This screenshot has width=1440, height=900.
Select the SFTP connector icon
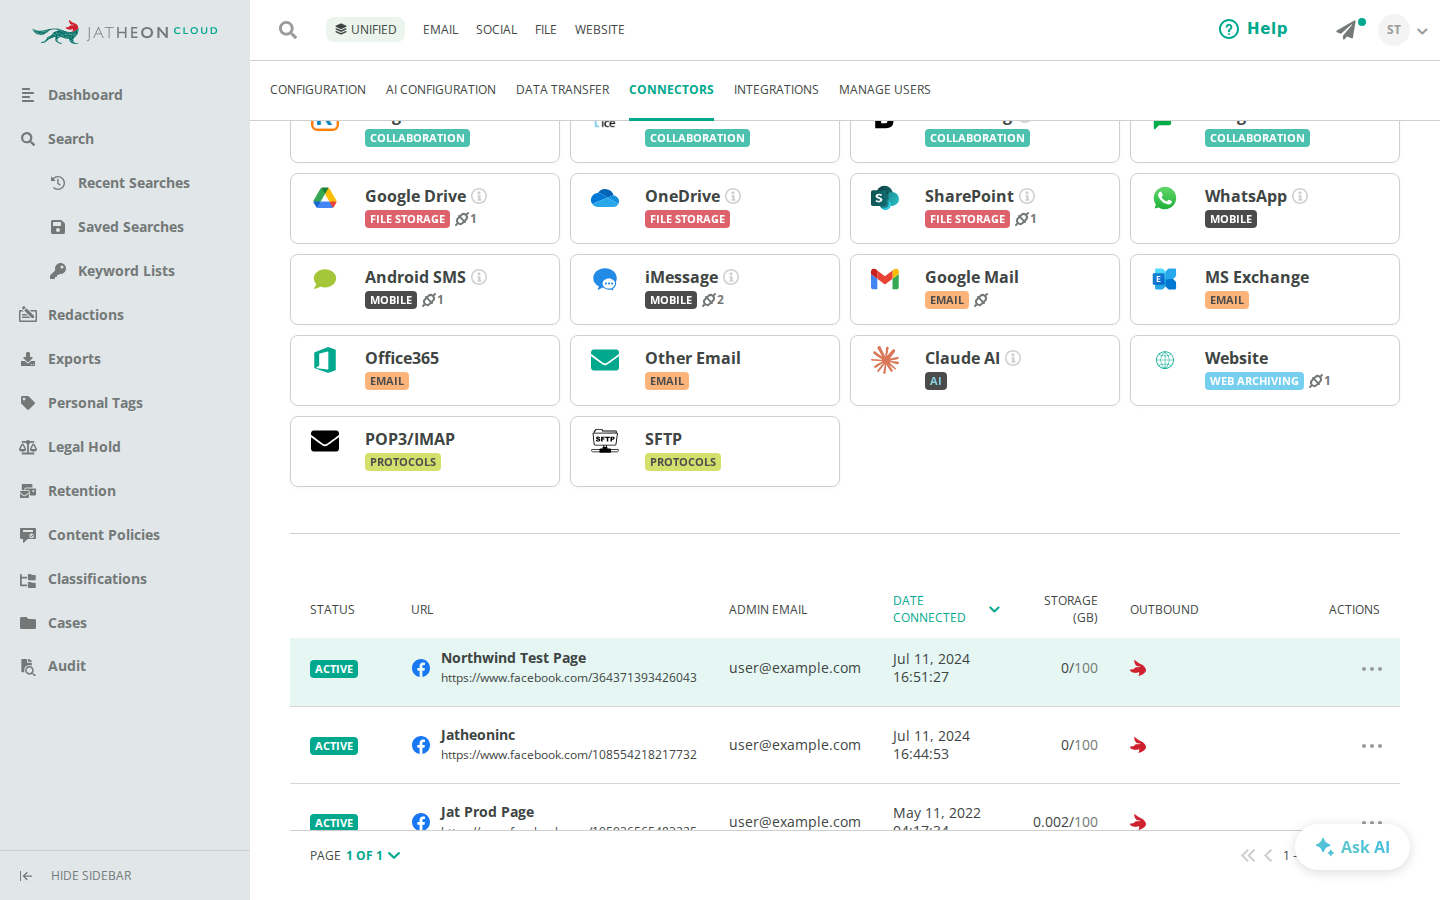[x=605, y=441]
